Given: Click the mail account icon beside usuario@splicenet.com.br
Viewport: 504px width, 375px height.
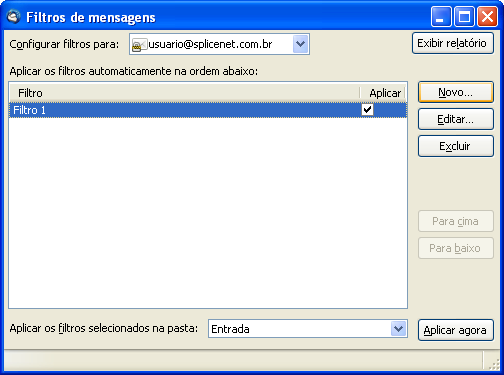Looking at the screenshot, I should [139, 45].
